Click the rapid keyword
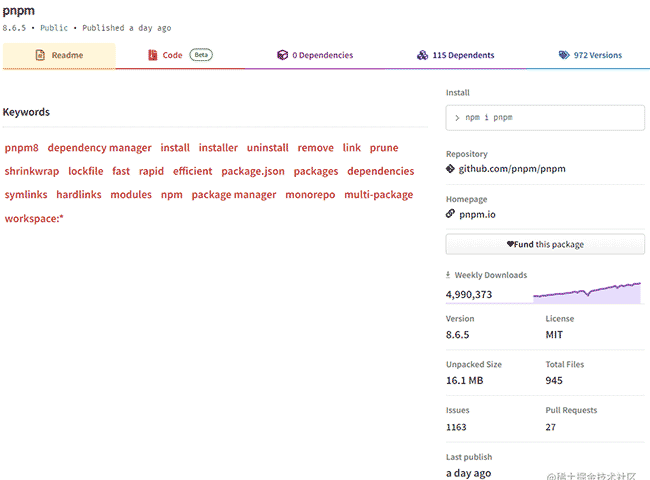The image size is (650, 480). coord(151,171)
